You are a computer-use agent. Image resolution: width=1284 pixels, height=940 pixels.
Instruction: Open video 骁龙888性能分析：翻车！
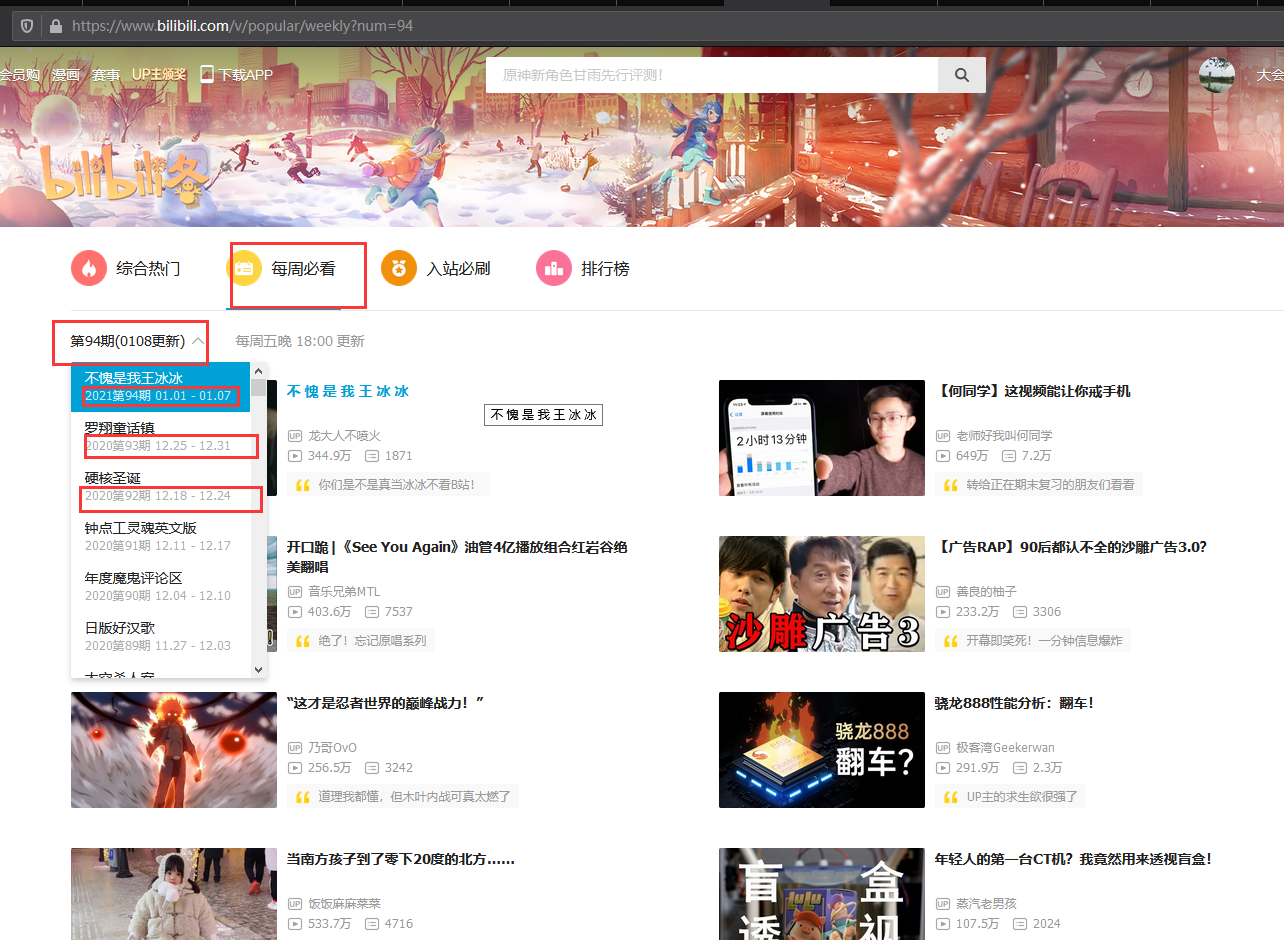coord(1014,703)
